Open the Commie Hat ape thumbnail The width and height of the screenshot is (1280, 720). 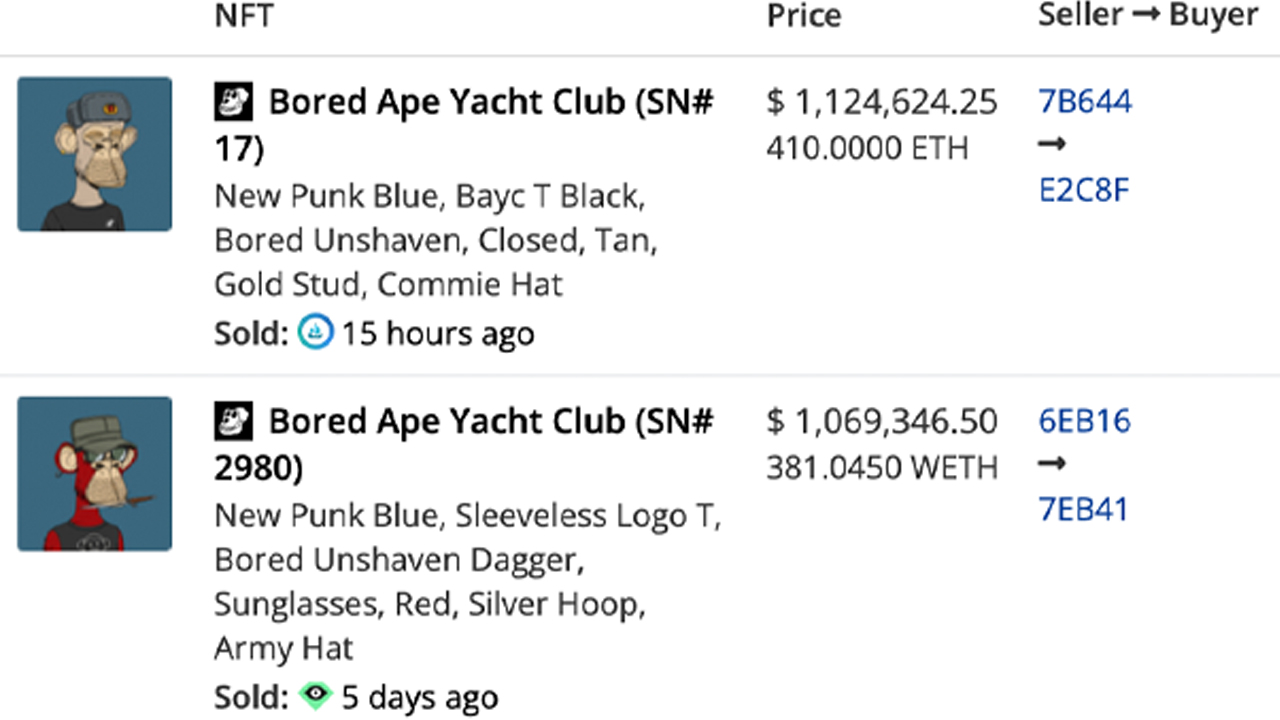(x=95, y=154)
